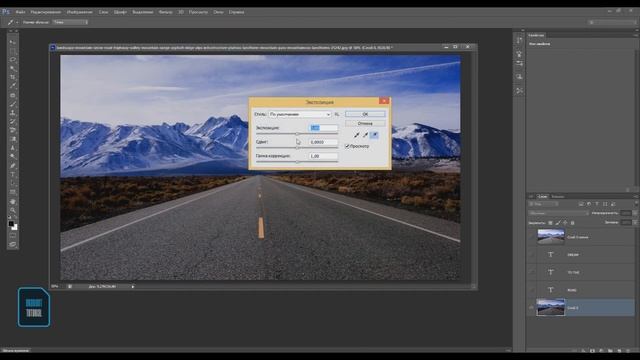Select the Gradient tool
This screenshot has height=360, width=640.
tap(13, 139)
